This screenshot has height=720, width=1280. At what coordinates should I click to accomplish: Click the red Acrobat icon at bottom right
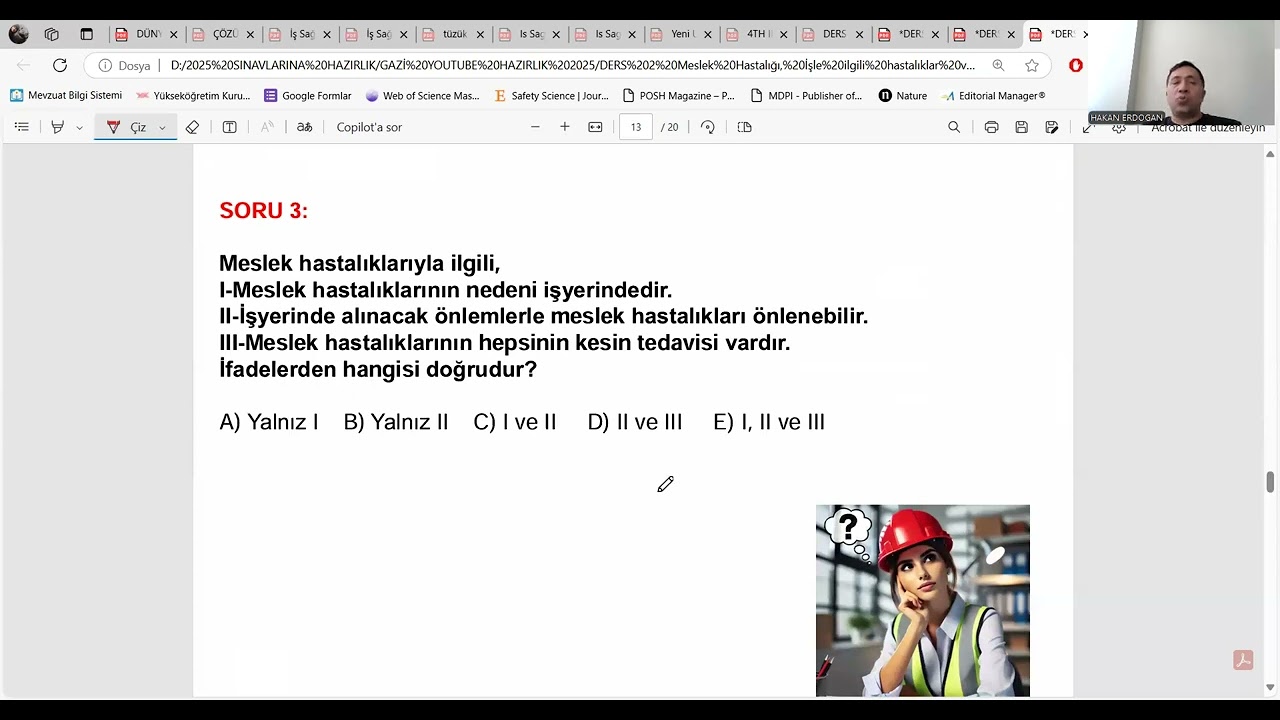1243,660
